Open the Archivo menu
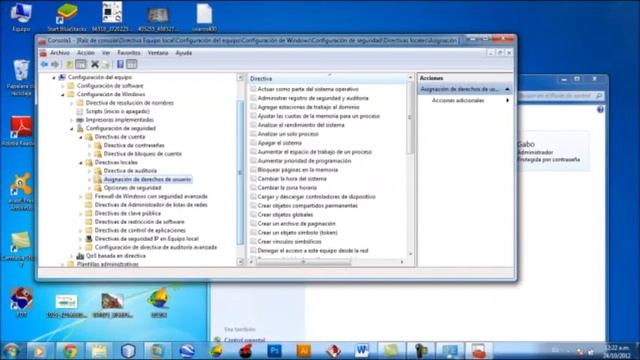This screenshot has height=360, width=640. [x=60, y=53]
